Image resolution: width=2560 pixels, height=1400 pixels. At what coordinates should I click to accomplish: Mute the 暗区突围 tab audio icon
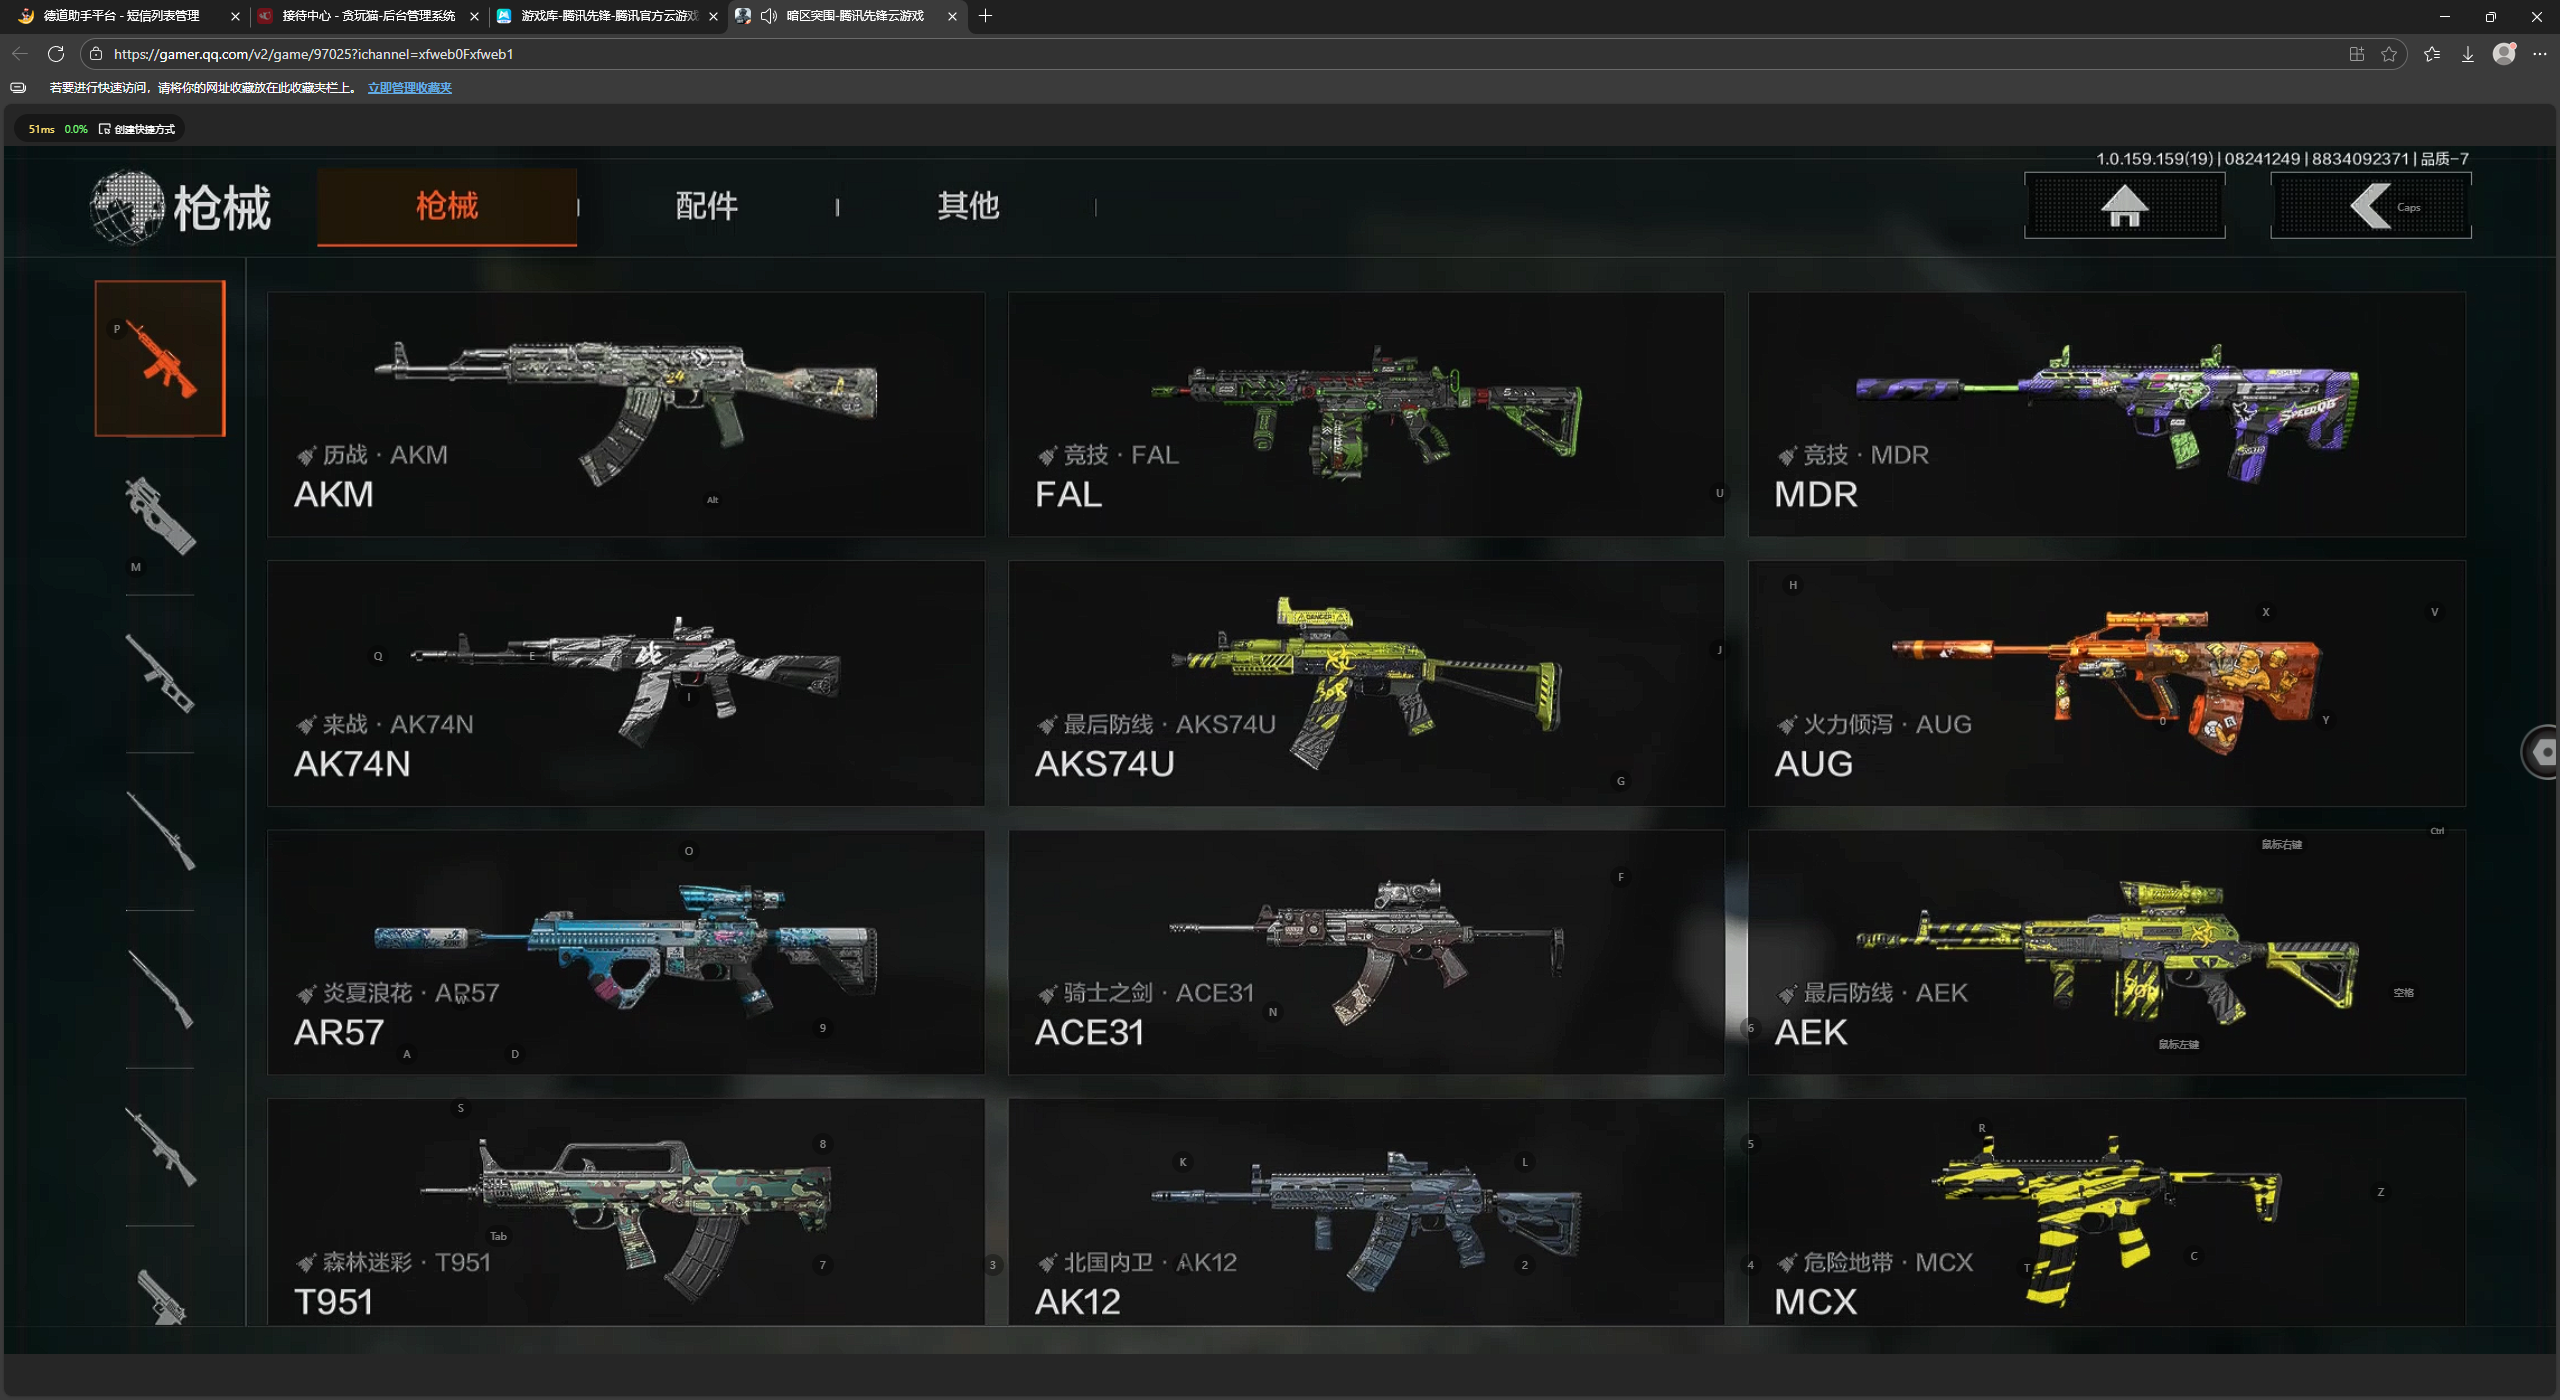(x=769, y=16)
